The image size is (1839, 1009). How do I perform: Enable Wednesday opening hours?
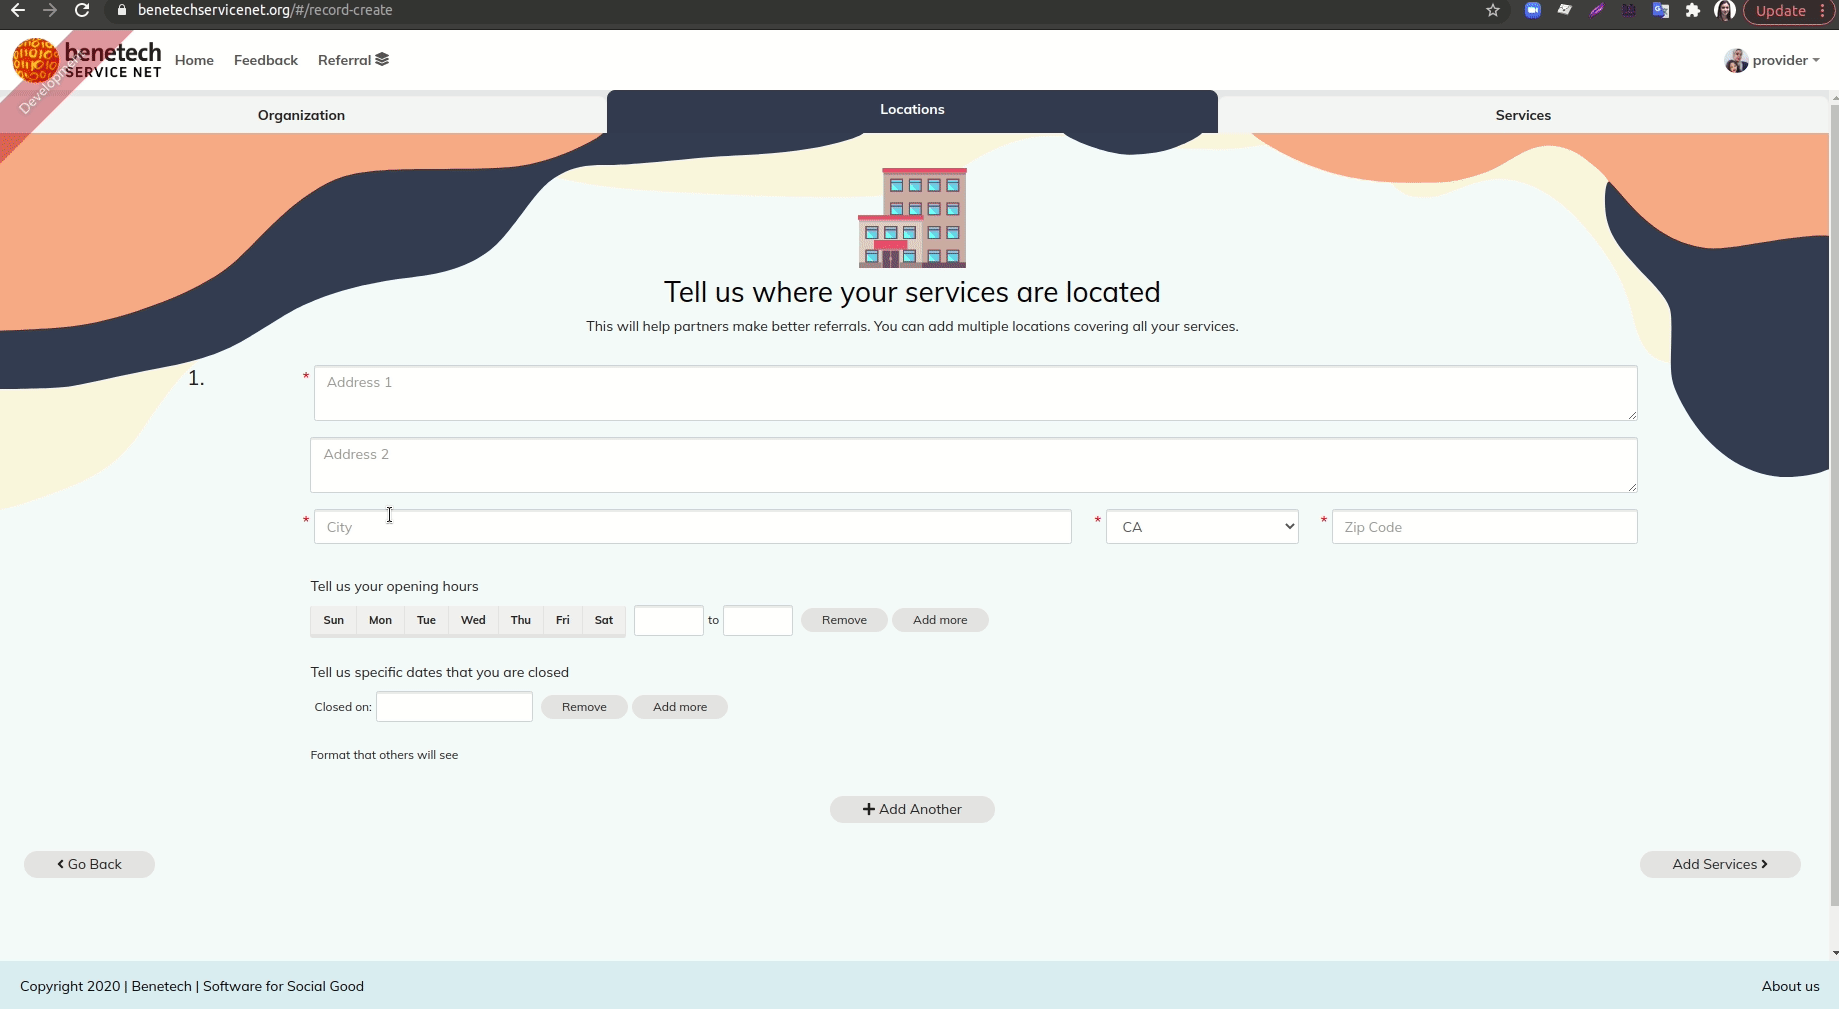pos(472,620)
